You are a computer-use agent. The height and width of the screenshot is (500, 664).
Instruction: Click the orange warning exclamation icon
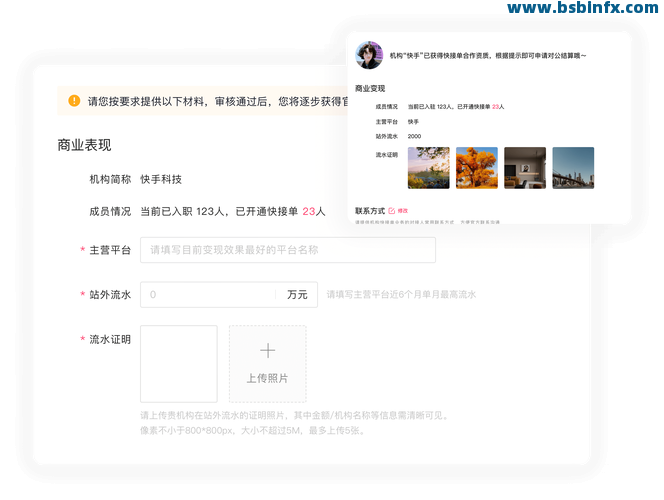click(x=74, y=101)
